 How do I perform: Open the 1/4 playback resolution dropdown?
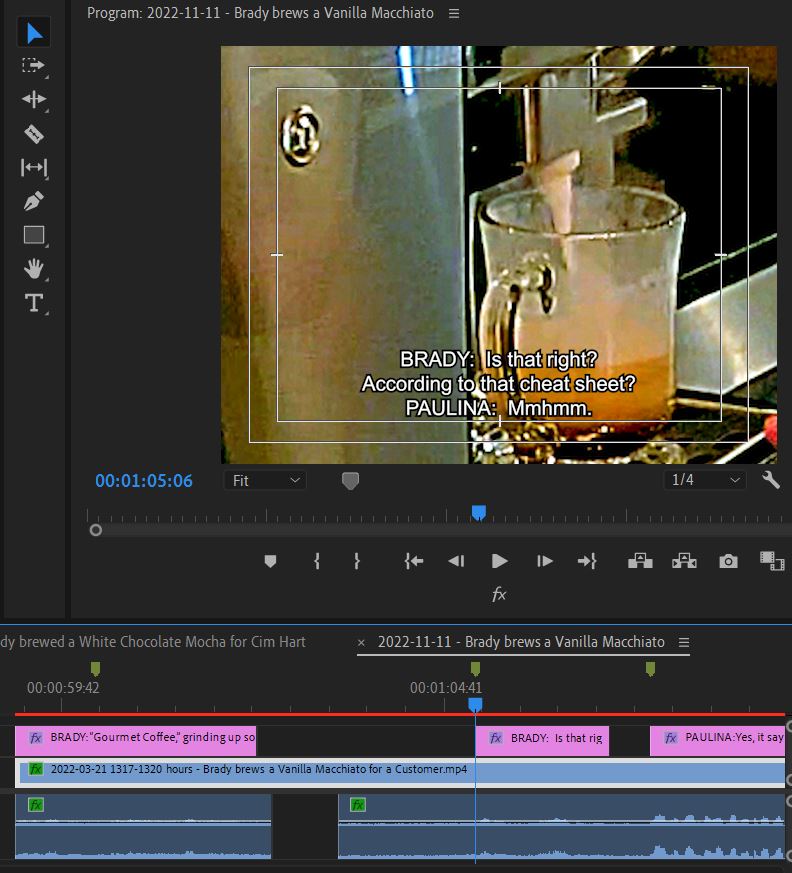pyautogui.click(x=704, y=480)
